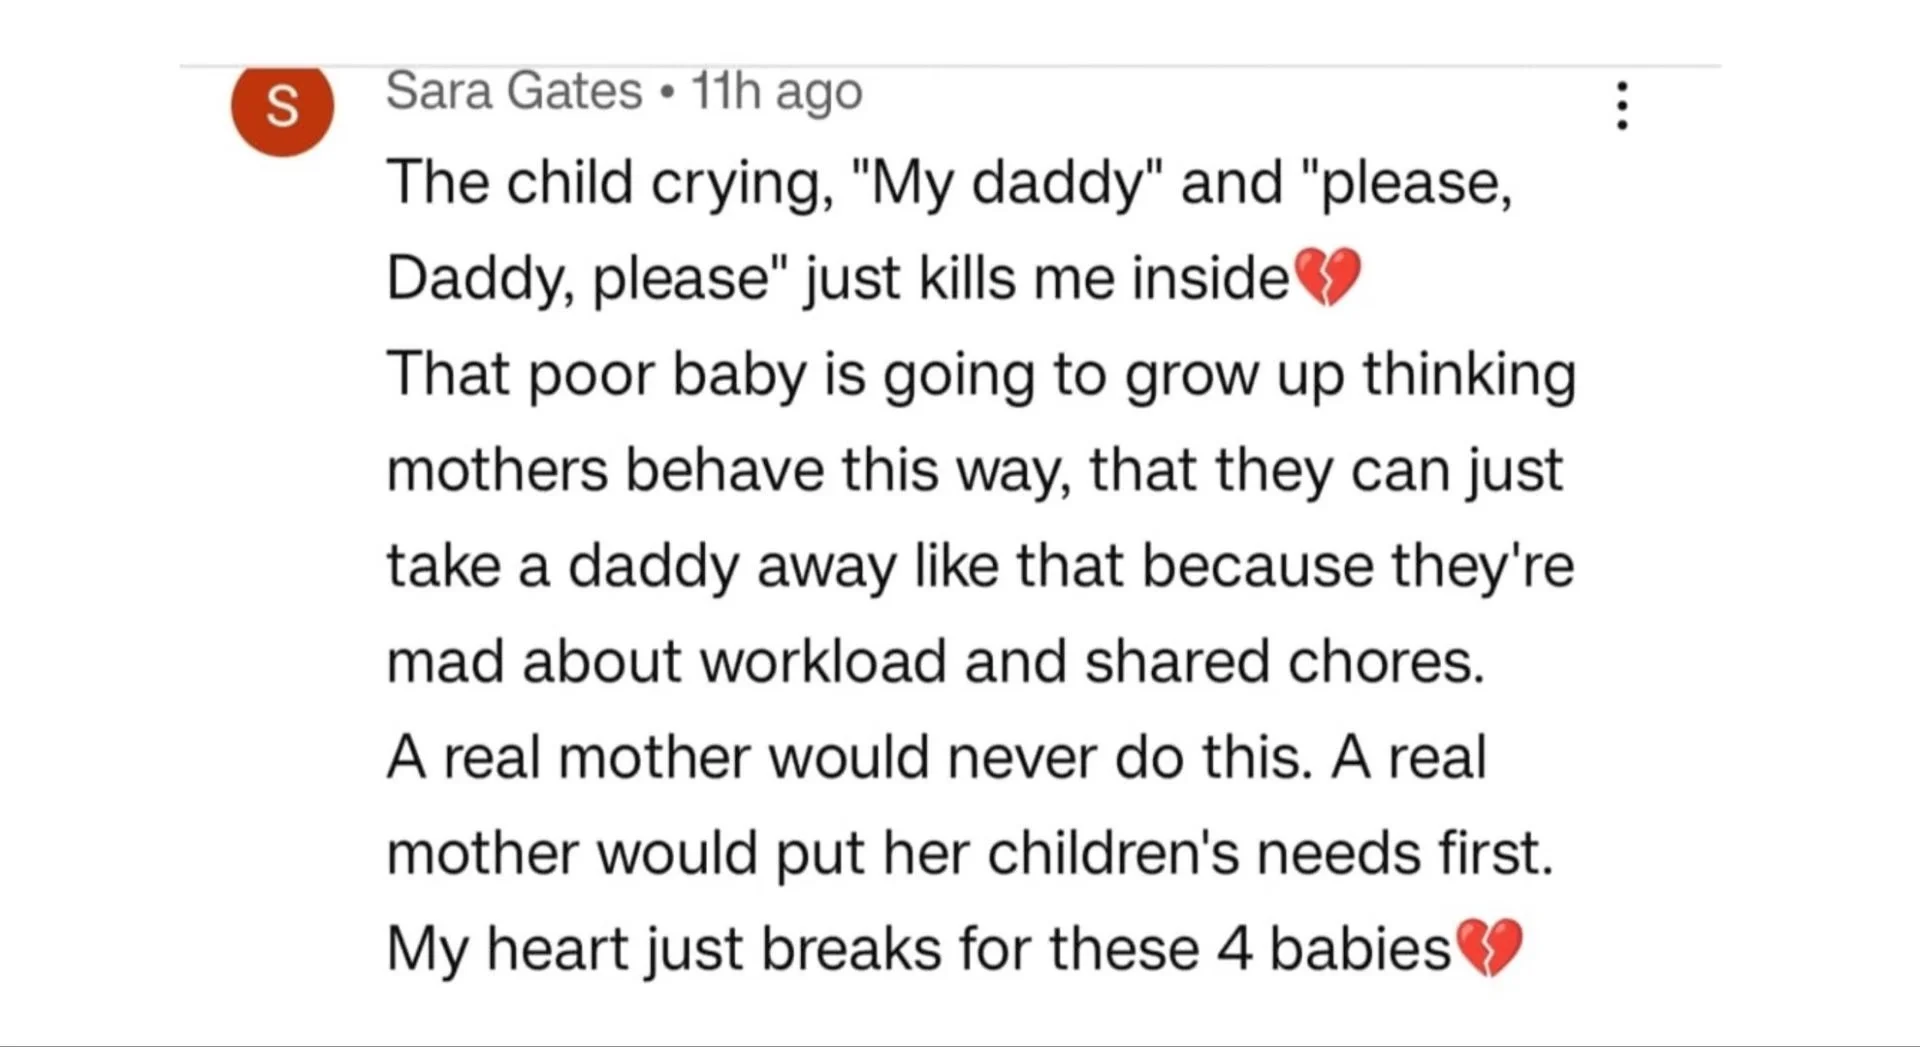Viewport: 1920px width, 1047px height.
Task: Open Sara Gates' profile from her name
Action: [x=514, y=91]
